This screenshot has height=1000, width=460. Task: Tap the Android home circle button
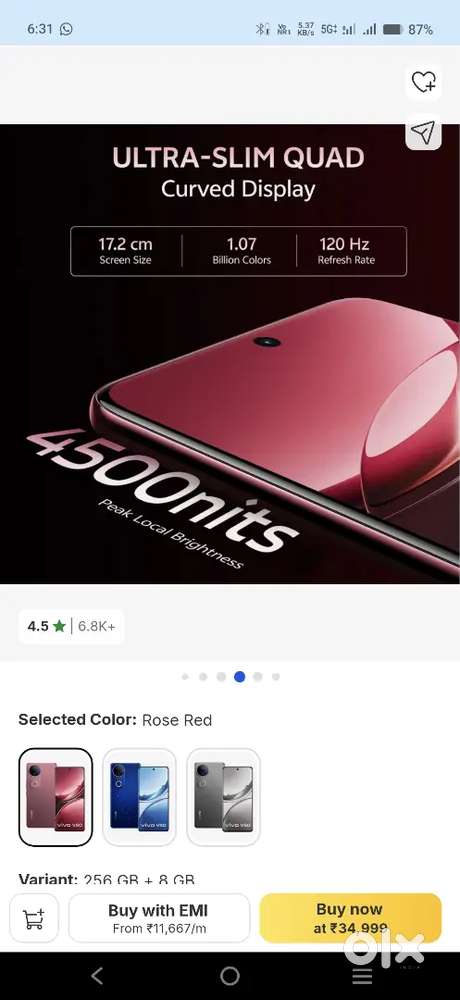[x=230, y=976]
